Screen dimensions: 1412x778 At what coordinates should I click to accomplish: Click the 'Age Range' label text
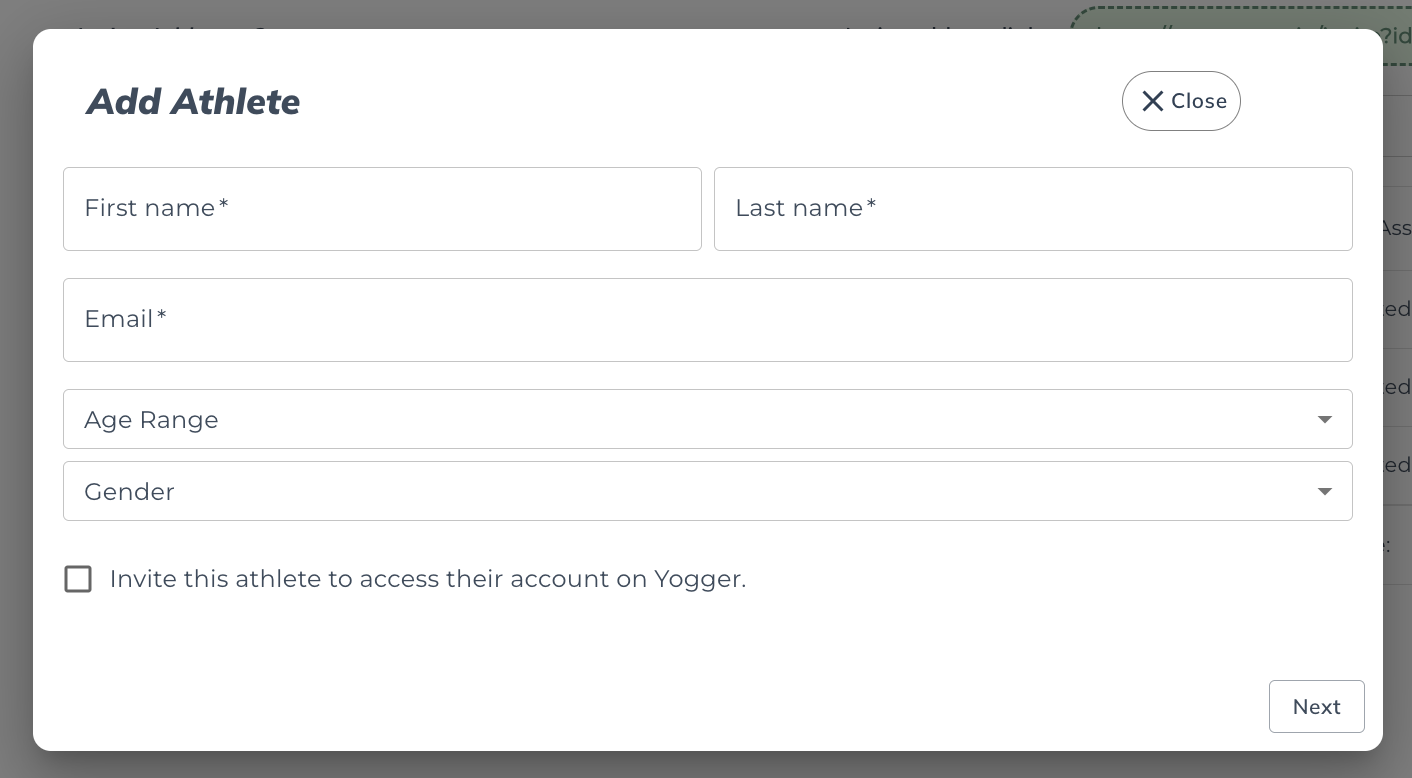coord(151,420)
